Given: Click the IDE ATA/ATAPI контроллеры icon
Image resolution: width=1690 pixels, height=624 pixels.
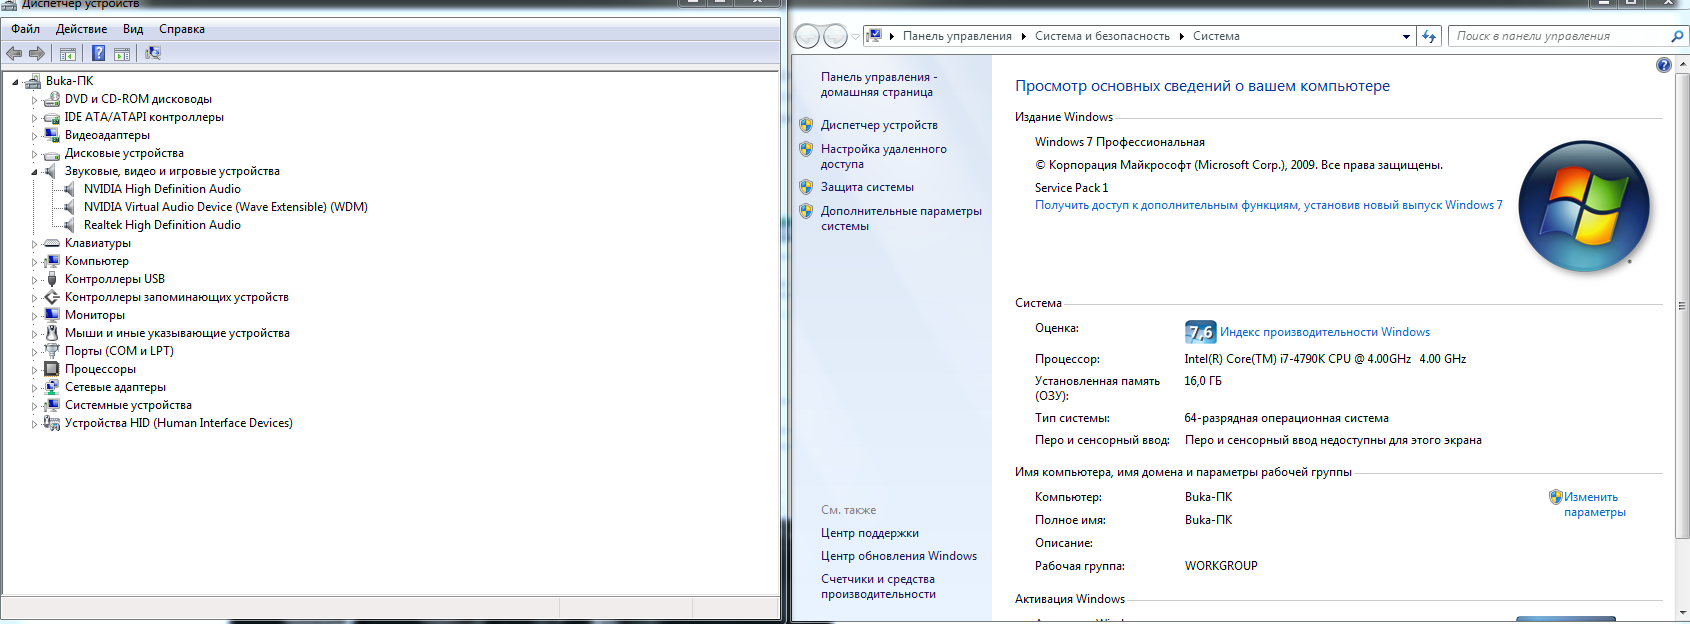Looking at the screenshot, I should pyautogui.click(x=52, y=117).
